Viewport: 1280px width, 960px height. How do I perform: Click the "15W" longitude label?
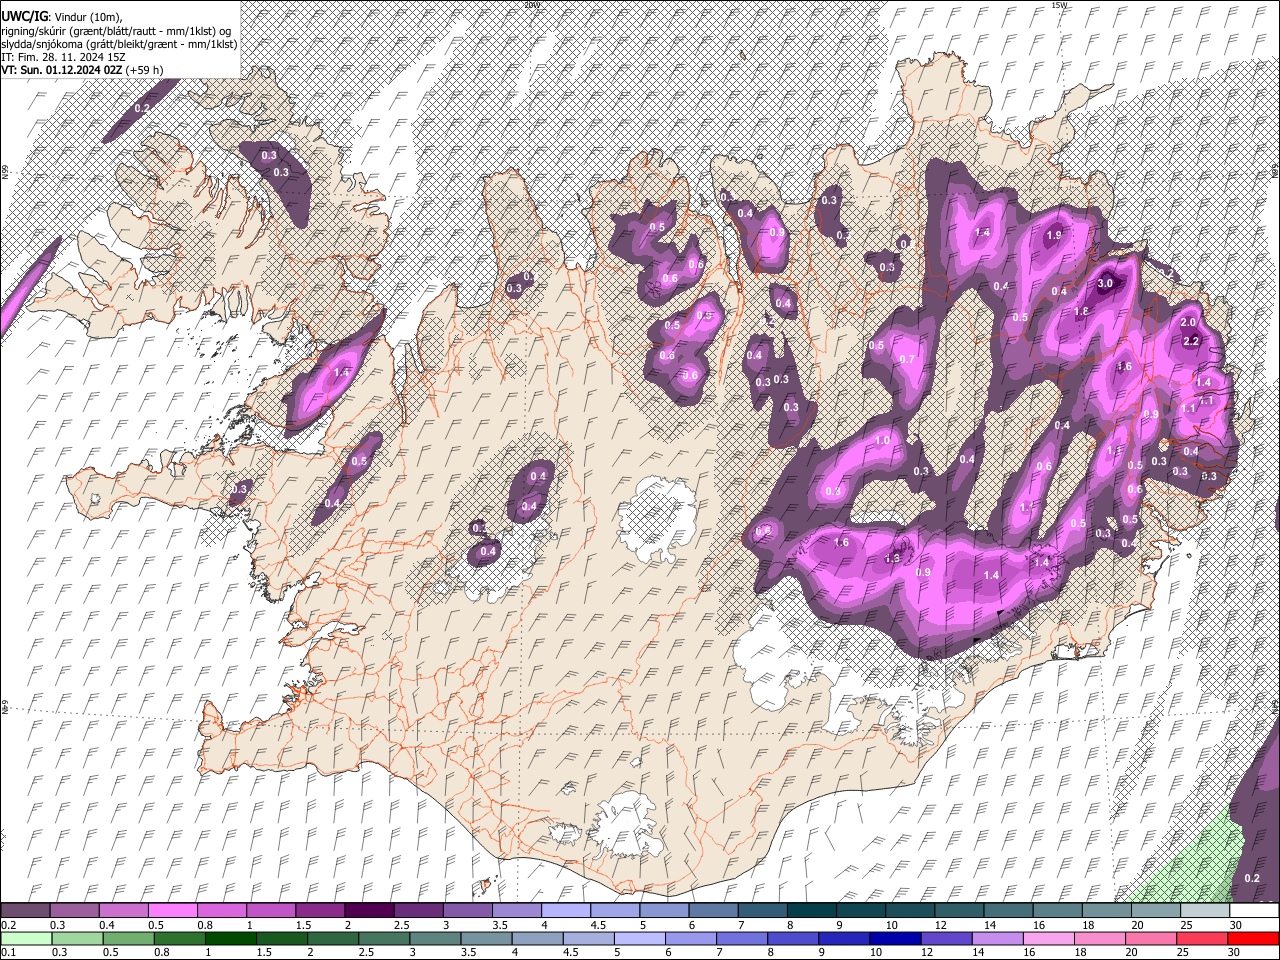coord(1059,5)
